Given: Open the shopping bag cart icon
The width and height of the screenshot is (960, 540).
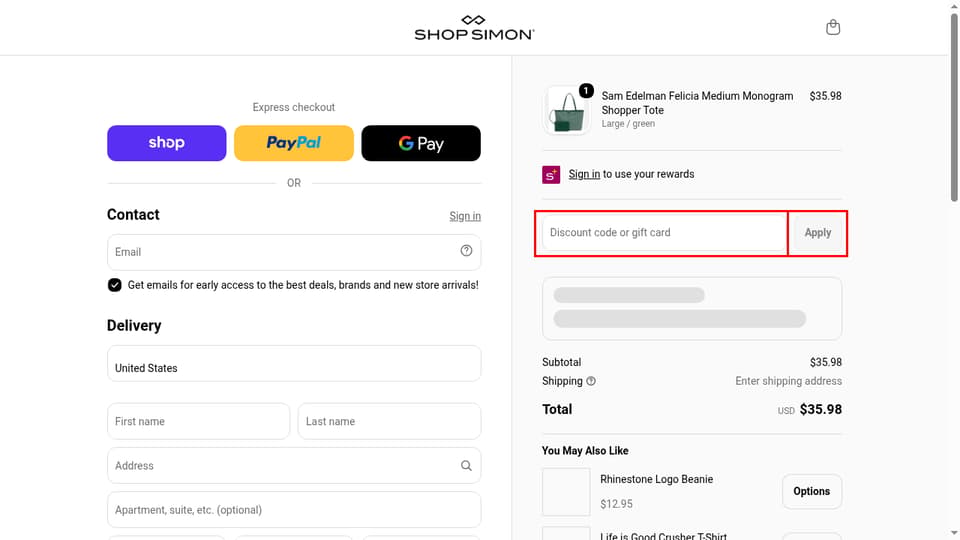Looking at the screenshot, I should 833,28.
